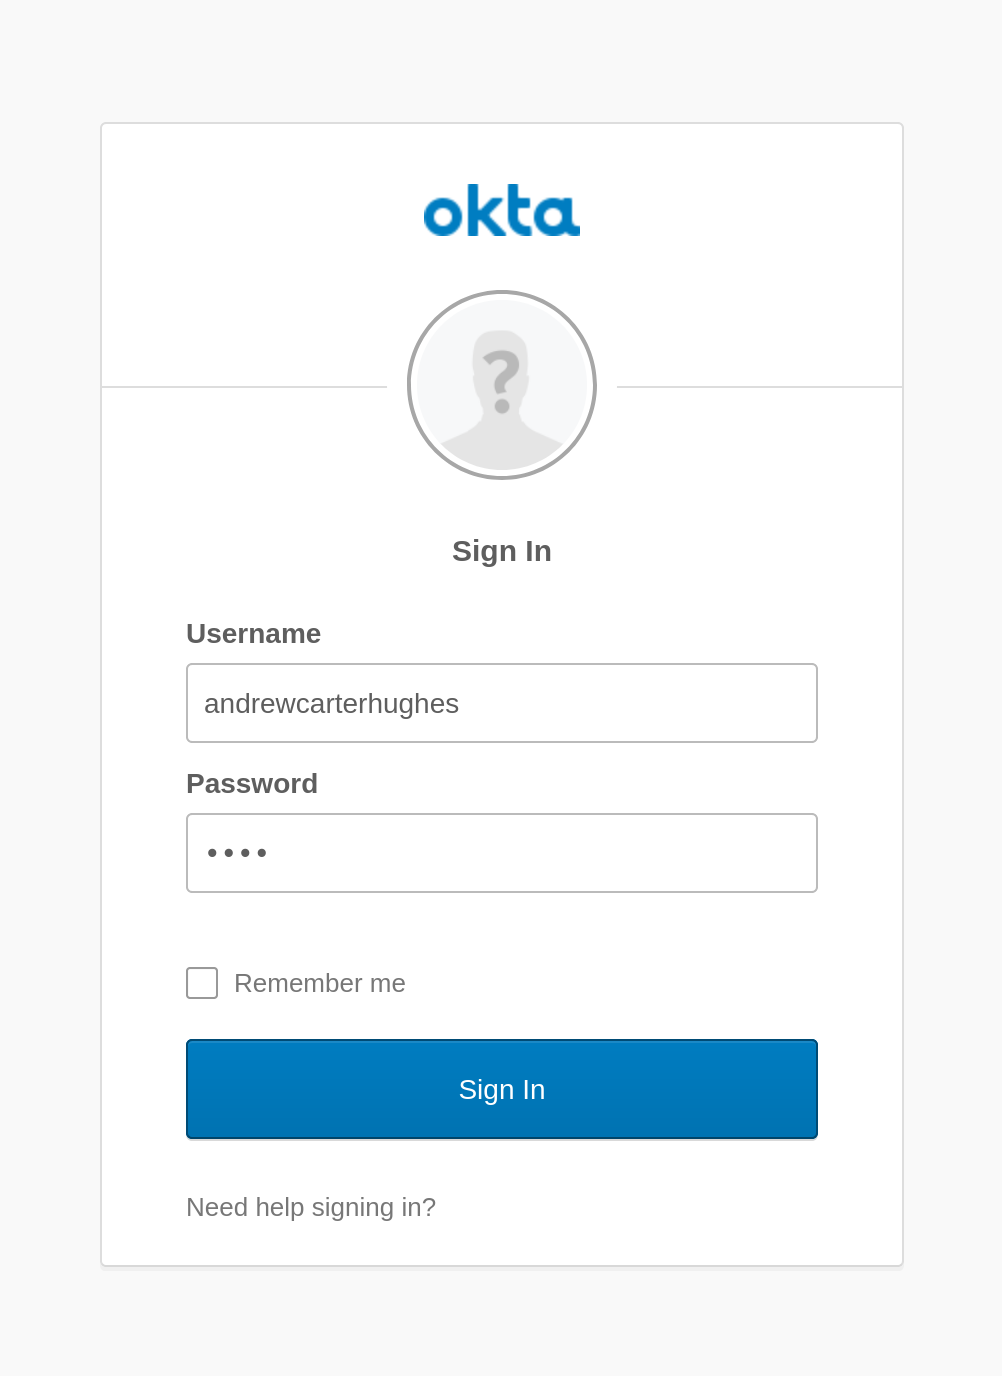Click the user avatar placeholder image
This screenshot has width=1002, height=1376.
tap(502, 420)
